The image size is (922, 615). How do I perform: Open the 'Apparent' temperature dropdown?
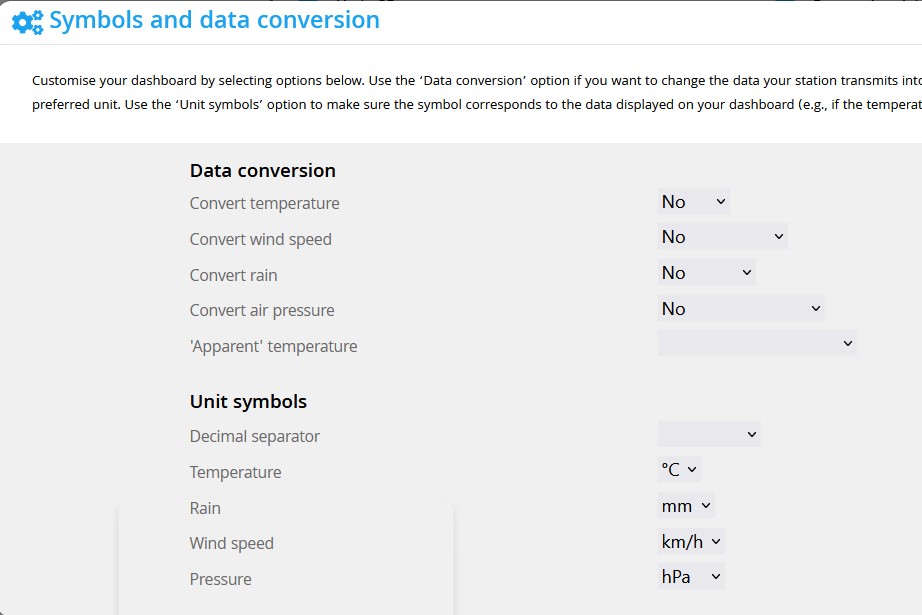[x=757, y=342]
